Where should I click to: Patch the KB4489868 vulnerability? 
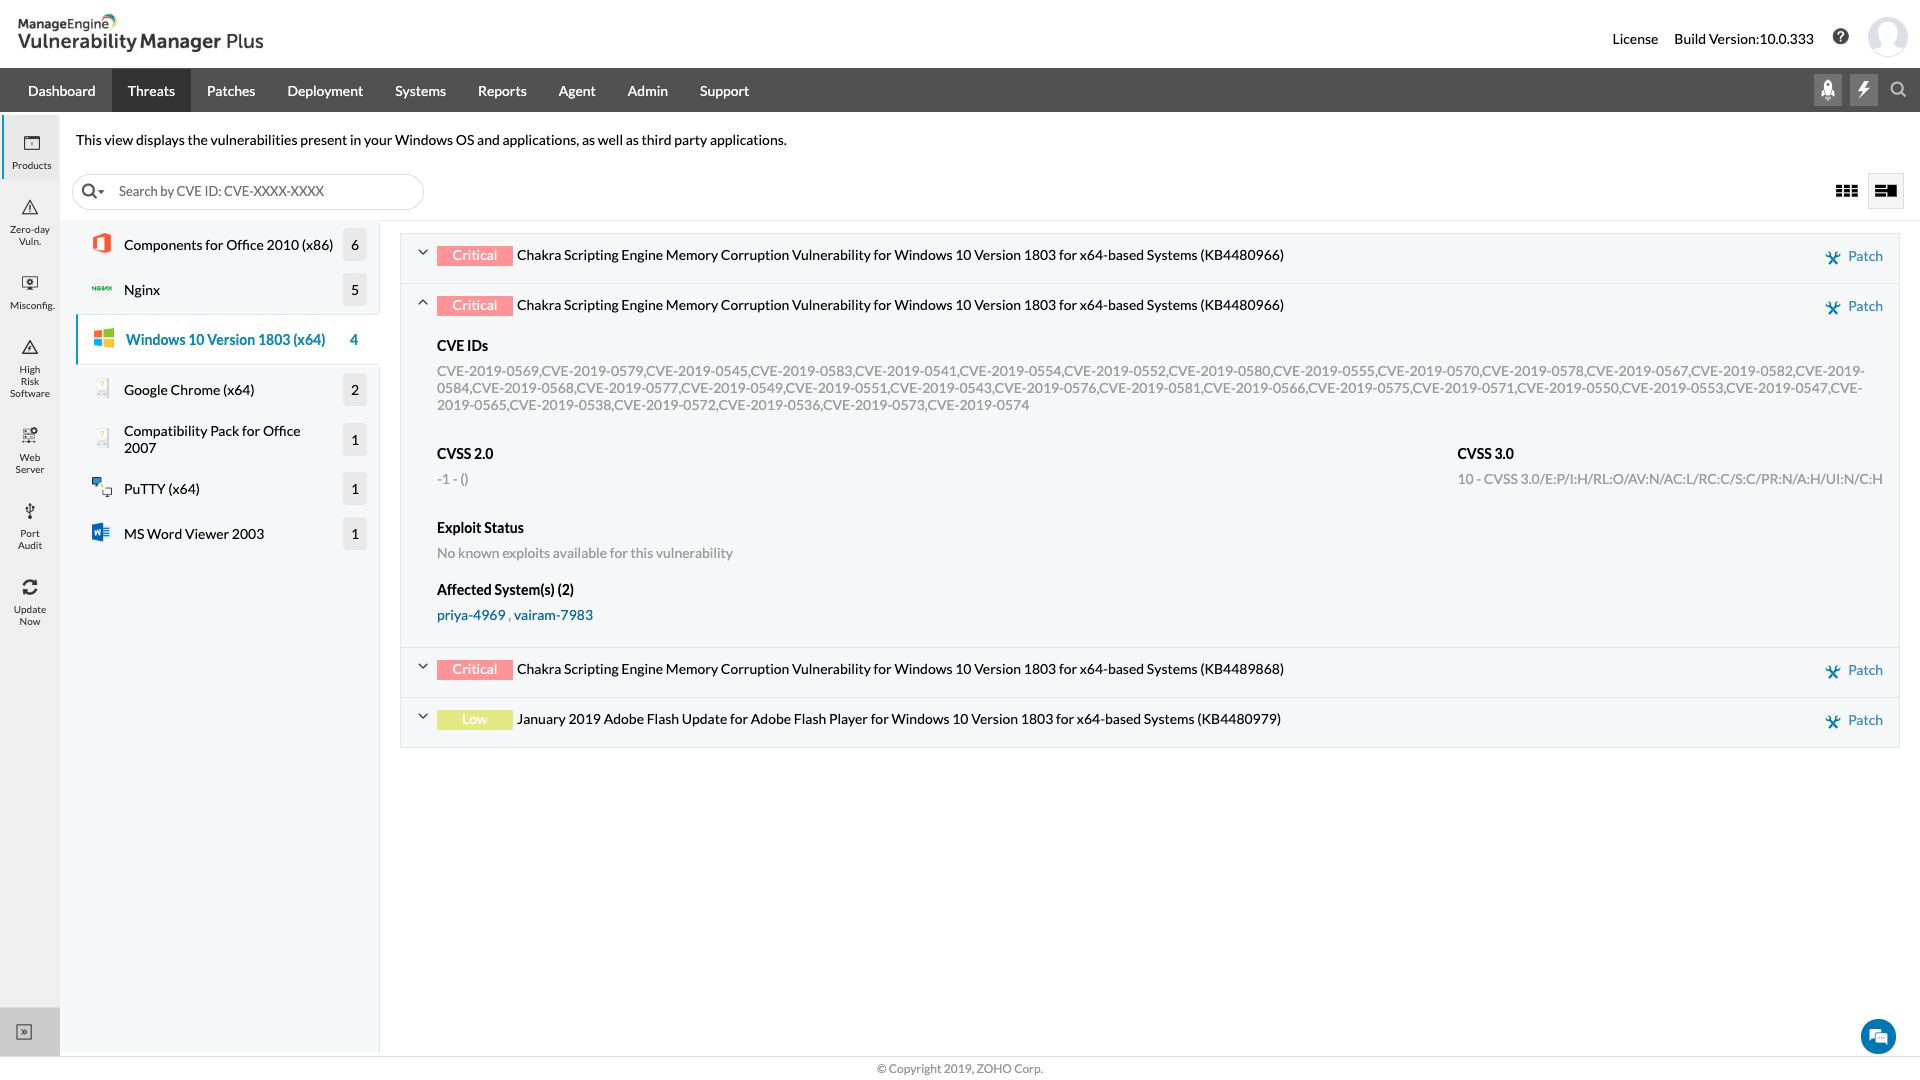tap(1854, 670)
